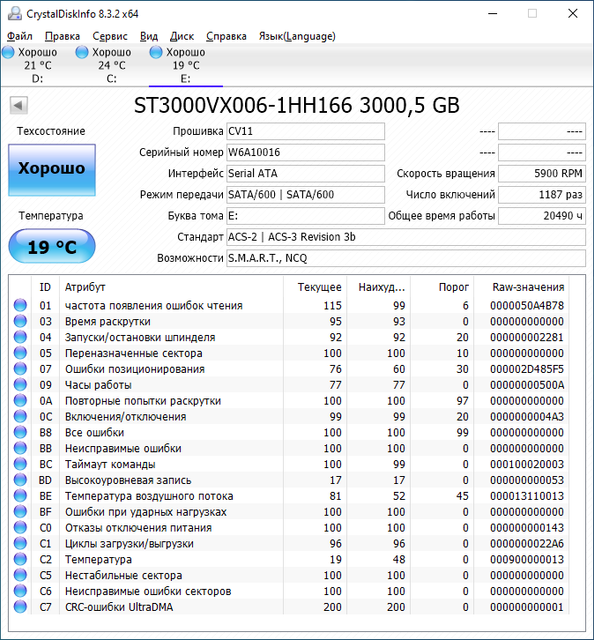Click the previous disk arrow icon
The width and height of the screenshot is (594, 640).
[x=18, y=105]
